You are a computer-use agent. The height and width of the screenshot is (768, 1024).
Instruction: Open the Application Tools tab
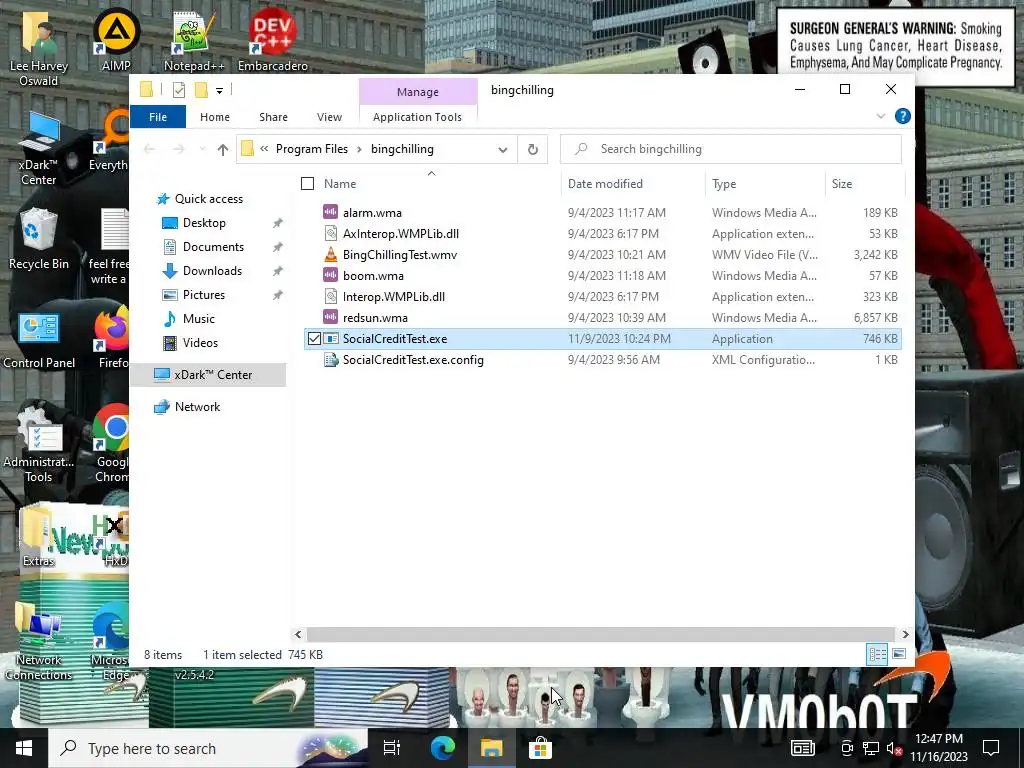click(x=417, y=117)
